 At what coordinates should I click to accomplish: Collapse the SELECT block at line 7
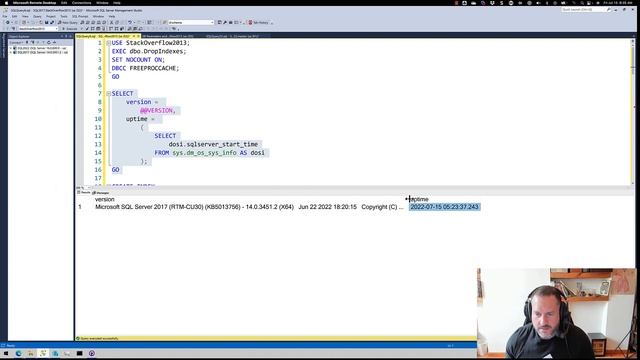click(109, 93)
